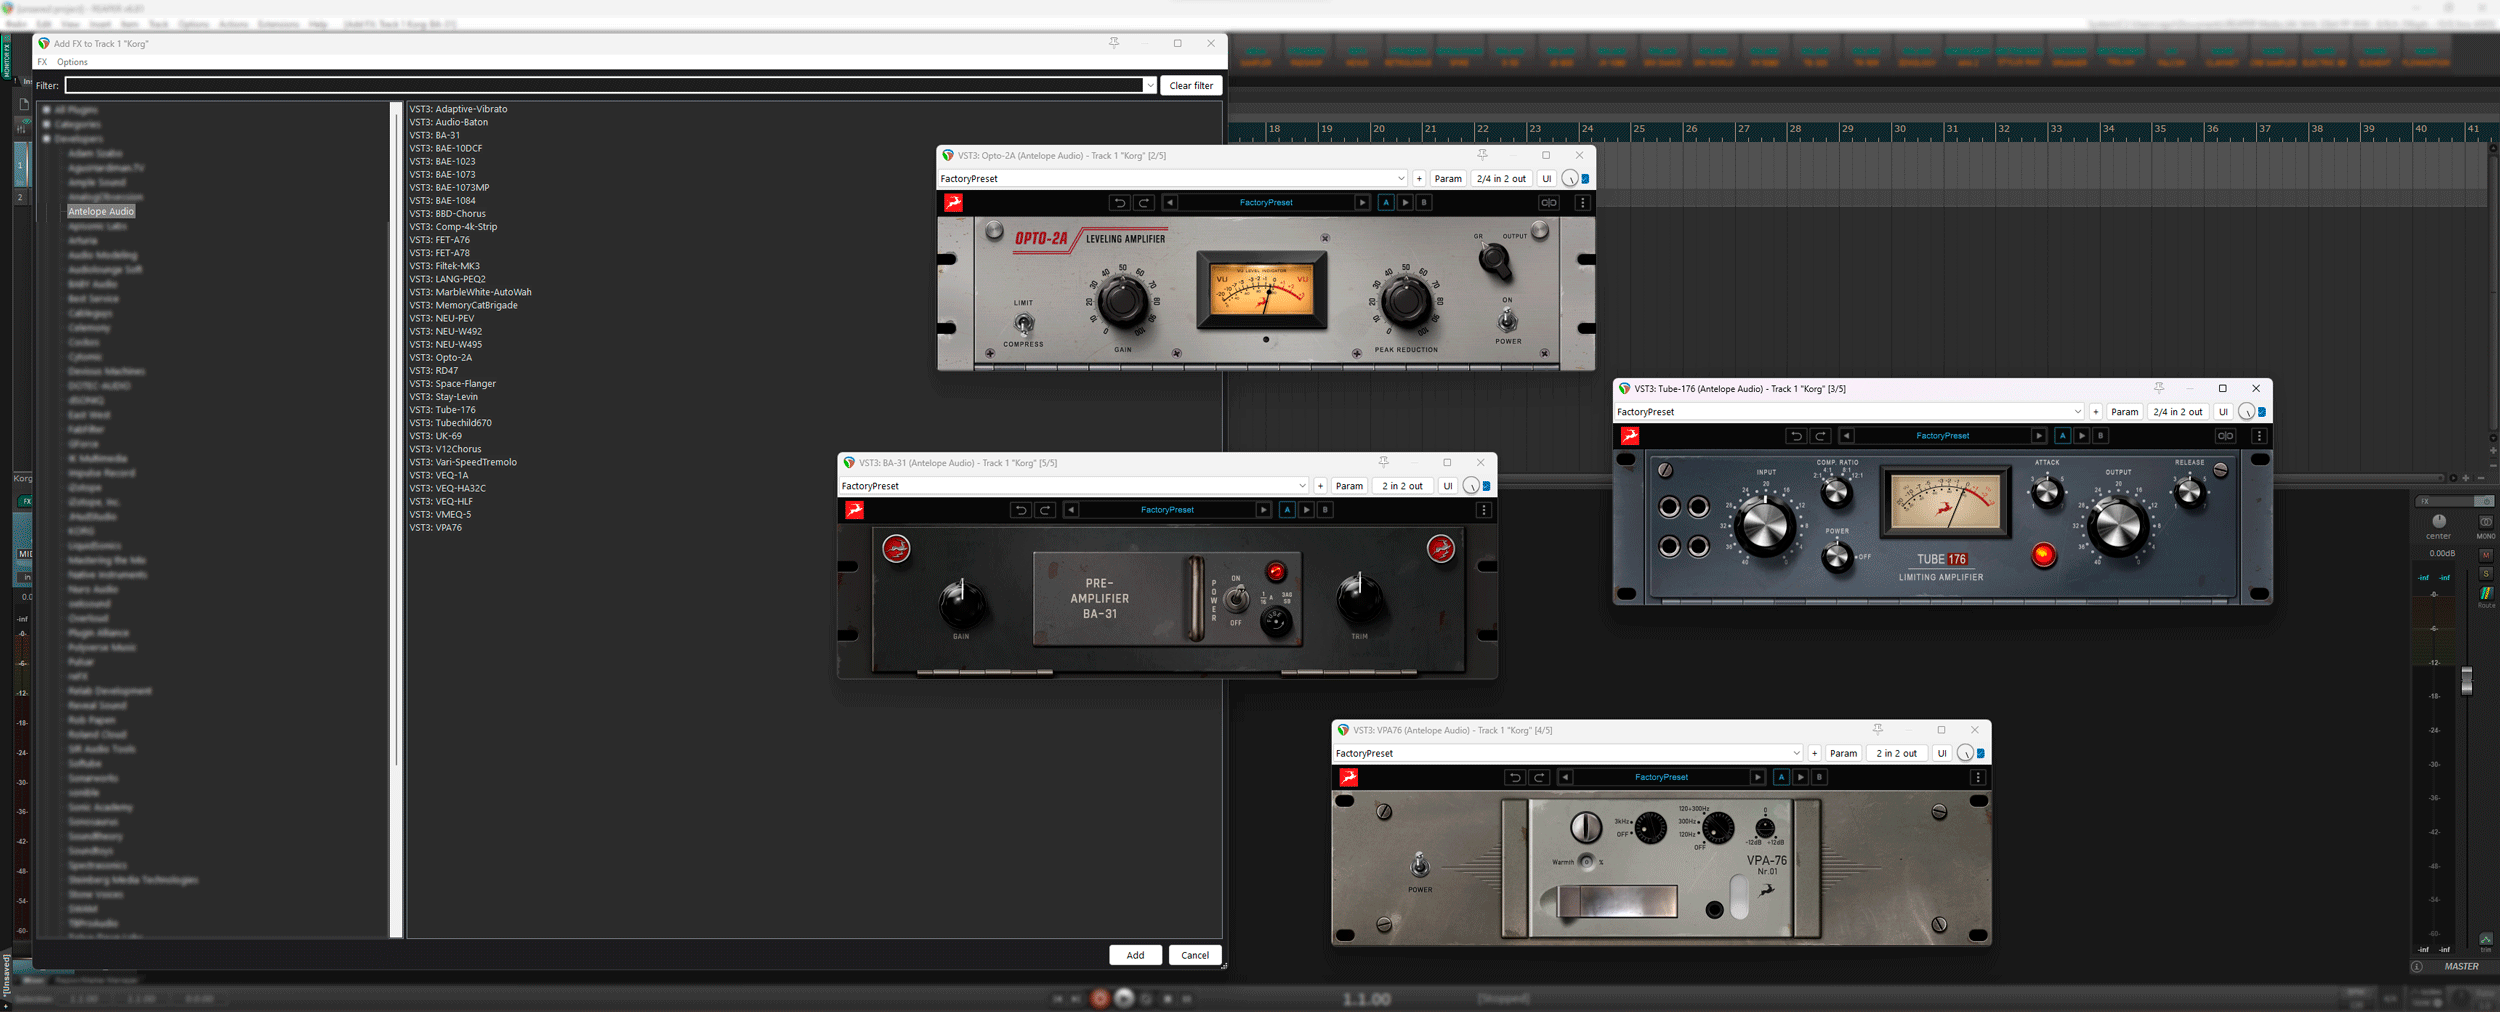Click redo icon in VPA76 plugin toolbar
This screenshot has height=1012, width=2500.
[1540, 777]
